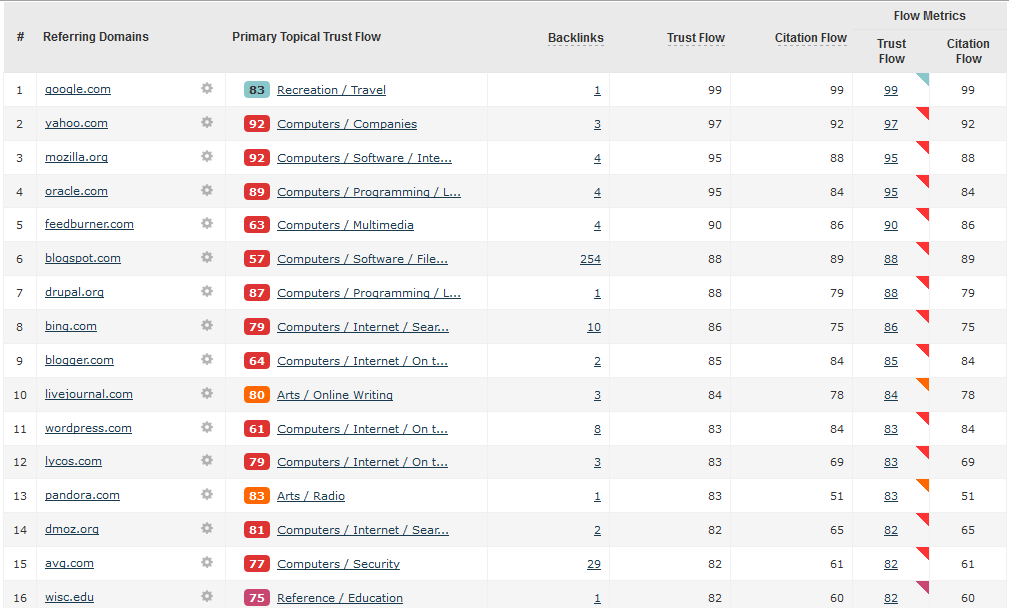Select the livejournal.com domain link

coord(89,394)
